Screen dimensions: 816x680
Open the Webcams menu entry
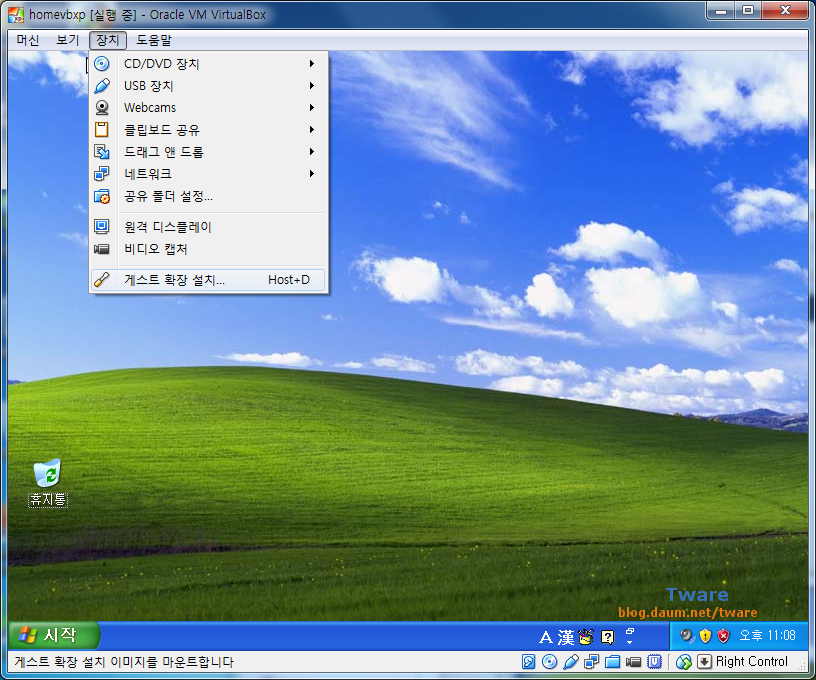pos(209,108)
